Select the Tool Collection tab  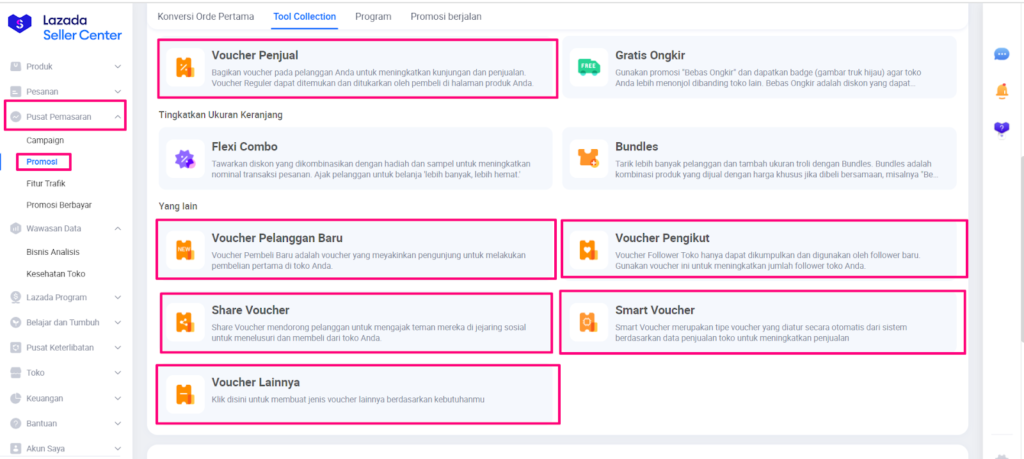(x=305, y=16)
